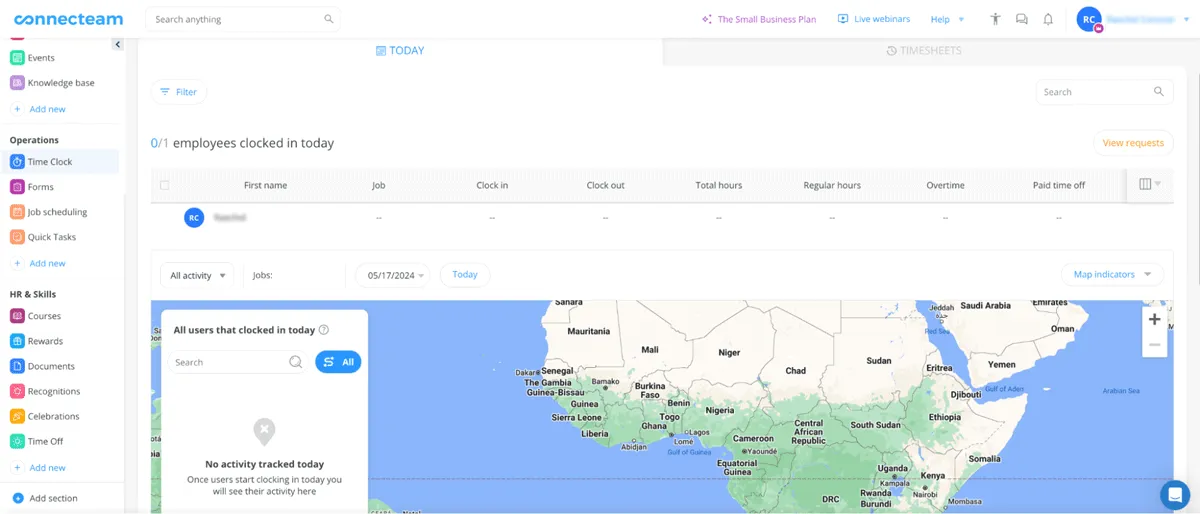Zoom in the map with plus
Screen dimensions: 1200x514
pos(1154,319)
